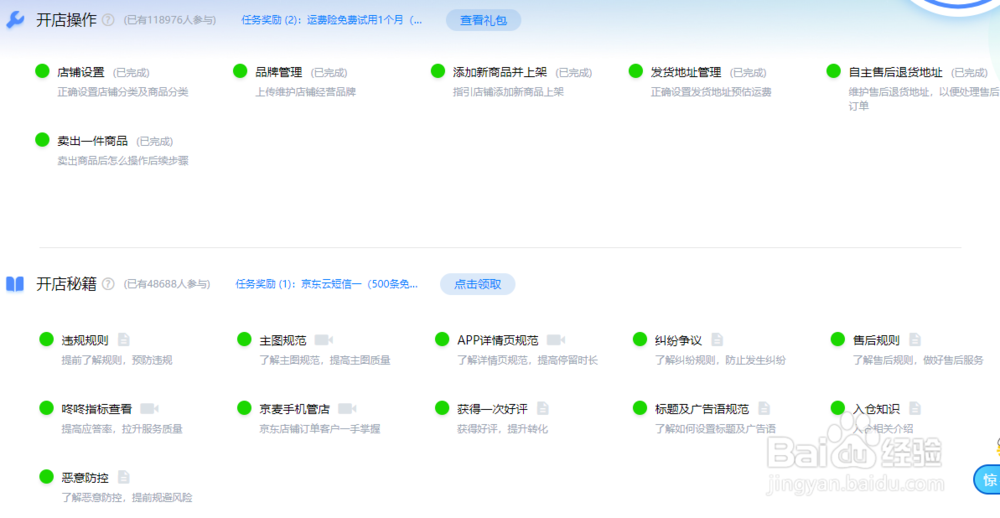
Task: Click the green status dot for 店铺设置
Action: pos(42,71)
